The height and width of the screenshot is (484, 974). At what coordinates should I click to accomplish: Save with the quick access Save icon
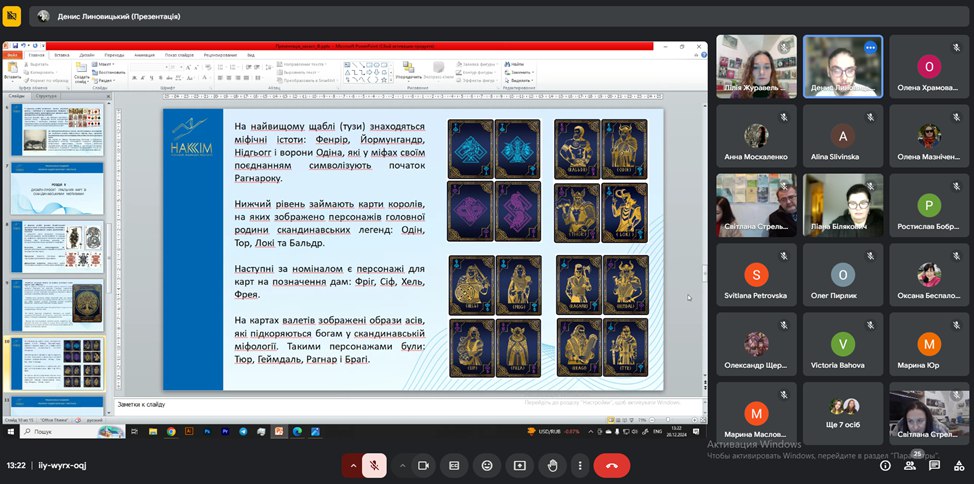[x=16, y=46]
